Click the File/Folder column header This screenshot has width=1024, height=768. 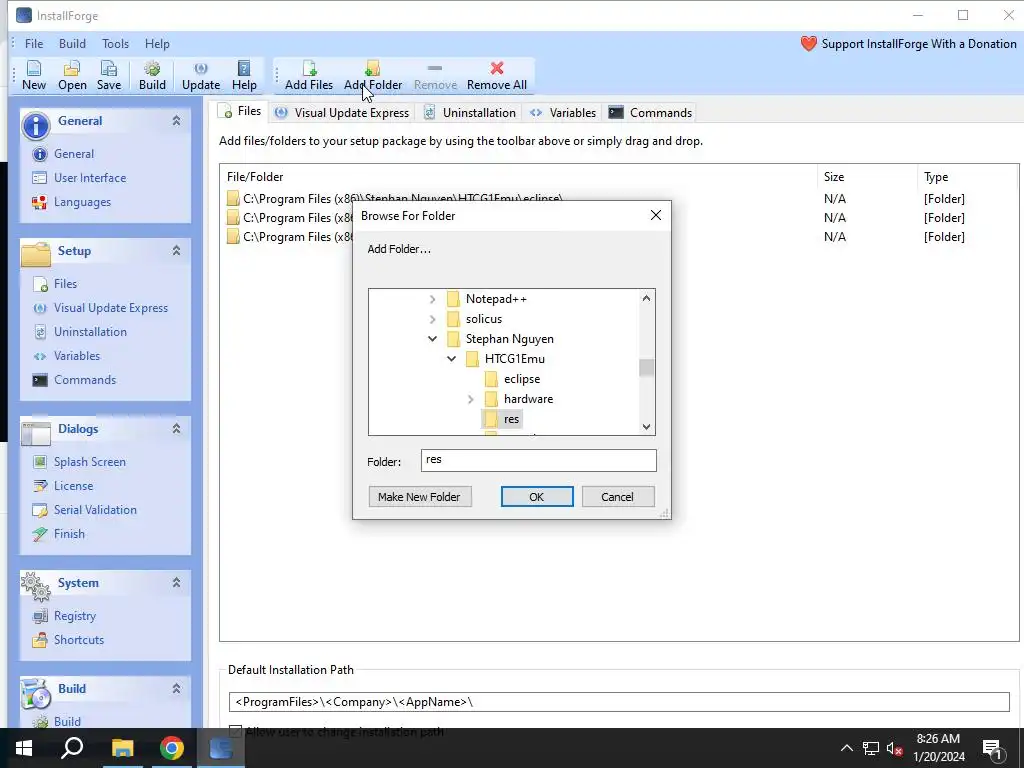255,177
